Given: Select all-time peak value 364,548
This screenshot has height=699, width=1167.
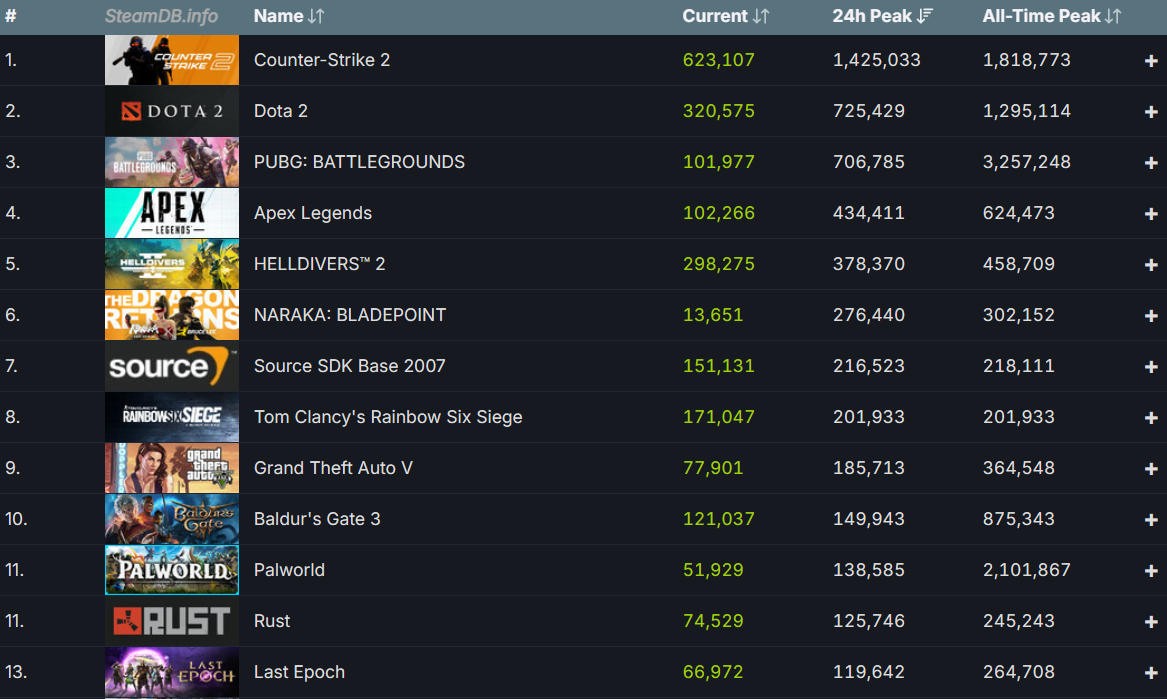Looking at the screenshot, I should click(1019, 468).
